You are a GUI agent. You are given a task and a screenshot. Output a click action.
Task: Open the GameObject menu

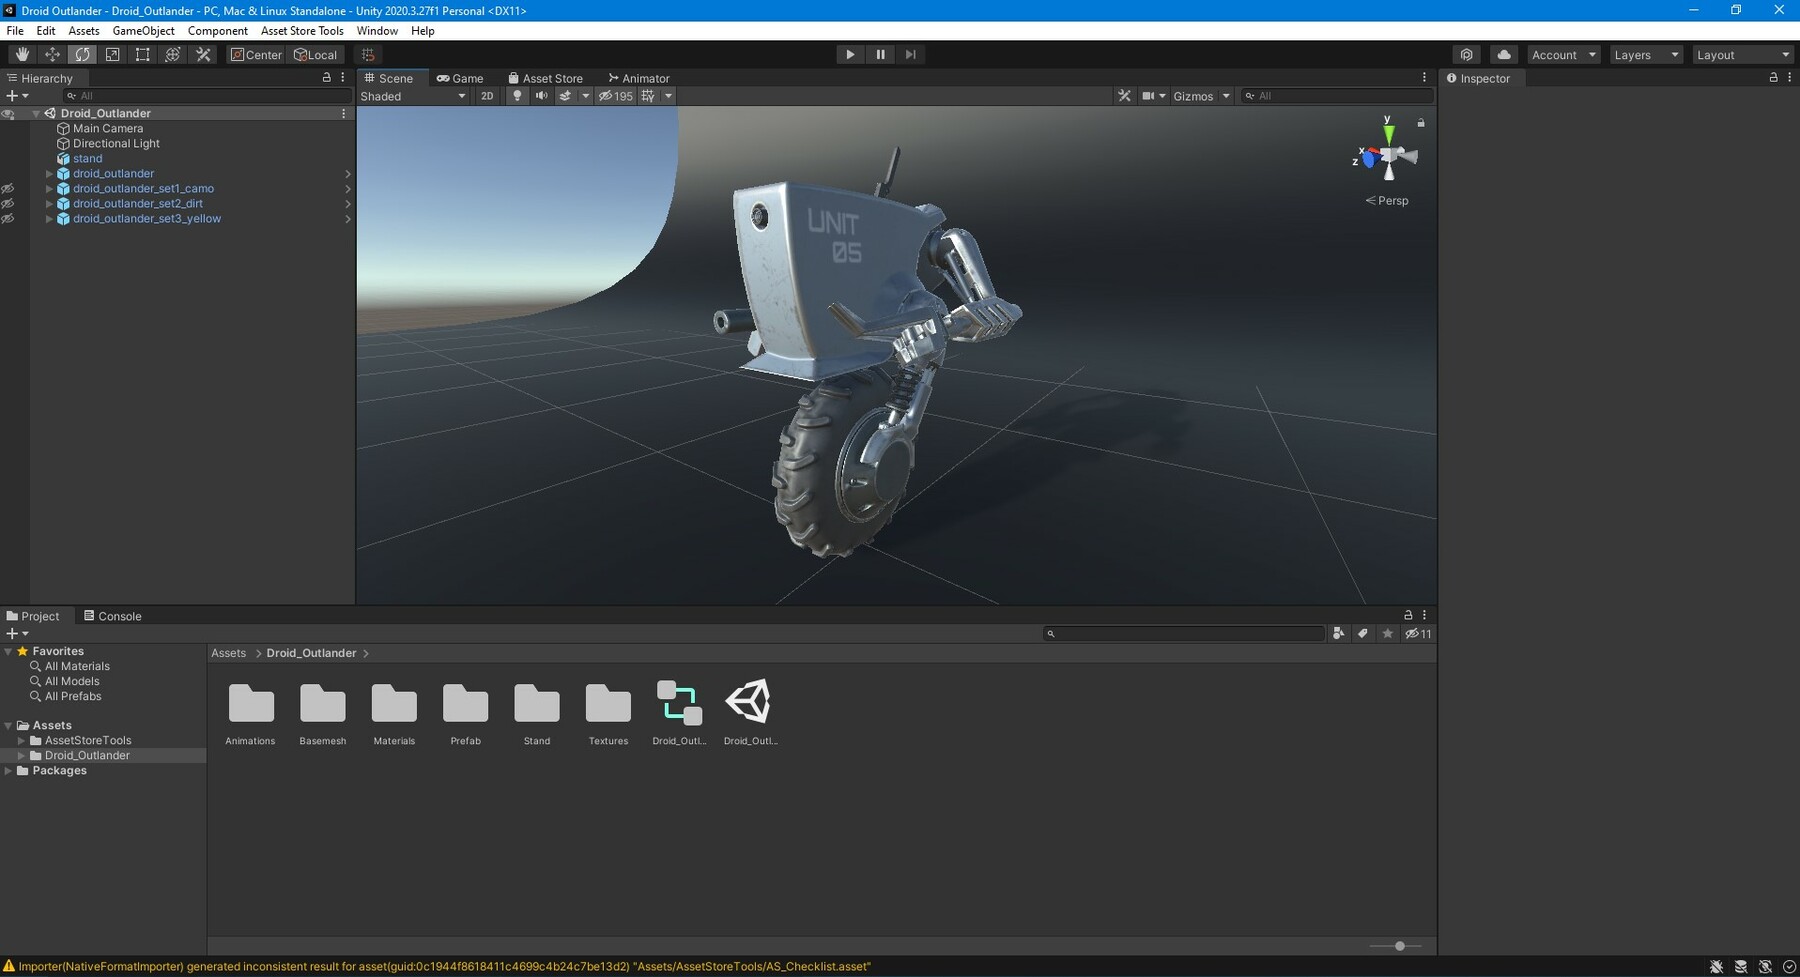143,31
